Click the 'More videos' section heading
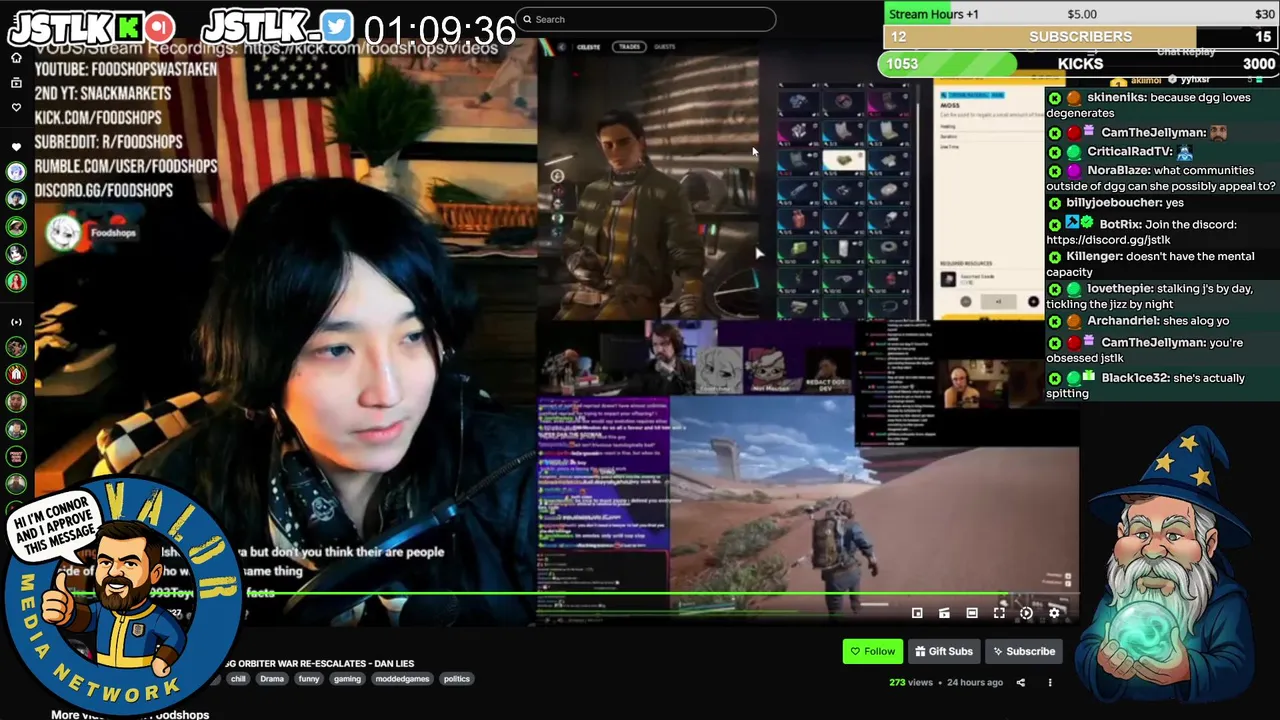1280x720 pixels. pos(130,714)
